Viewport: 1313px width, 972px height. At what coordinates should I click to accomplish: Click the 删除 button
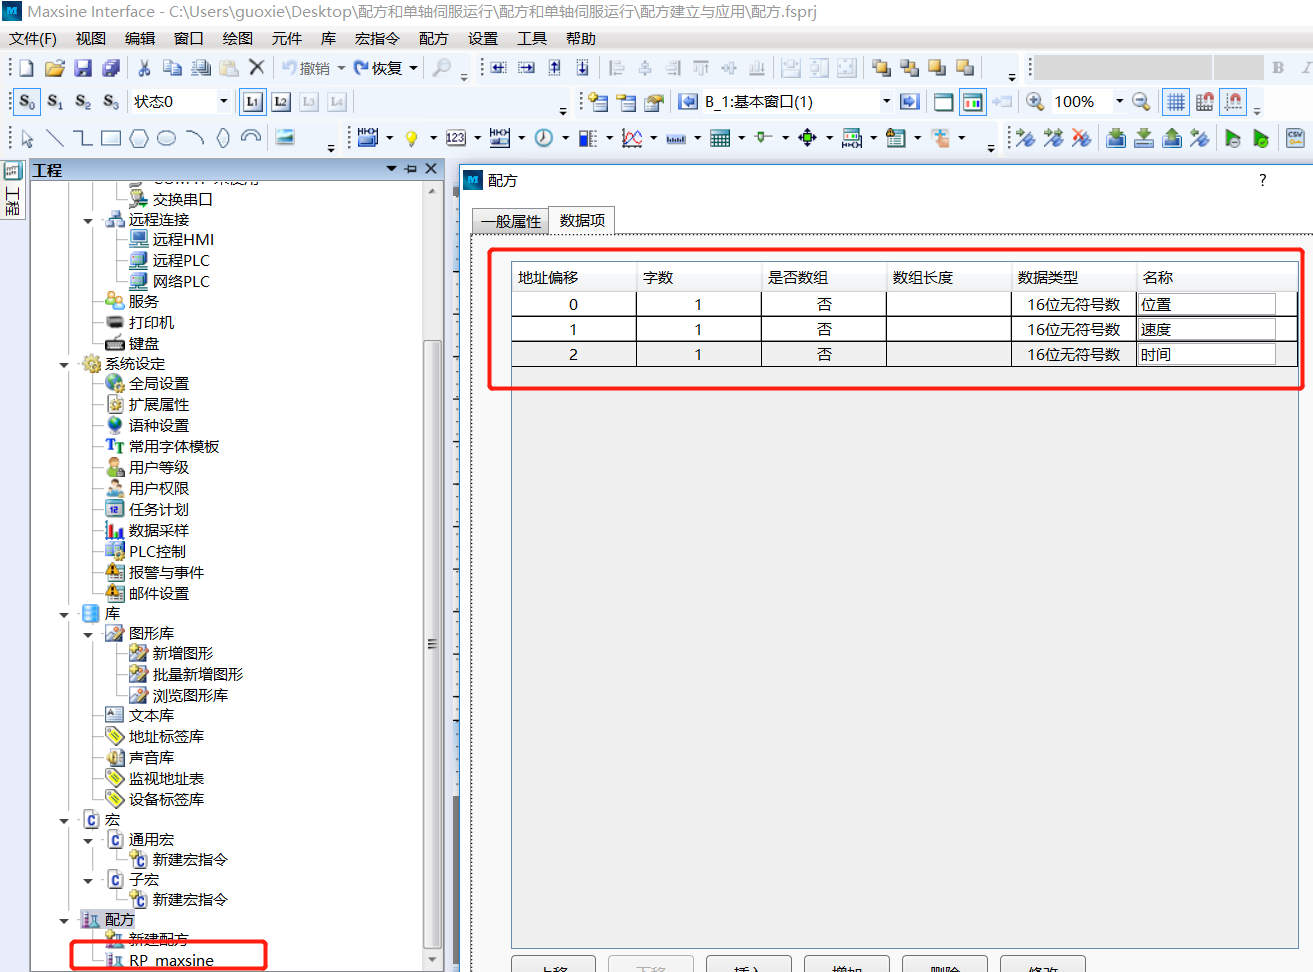coord(944,966)
